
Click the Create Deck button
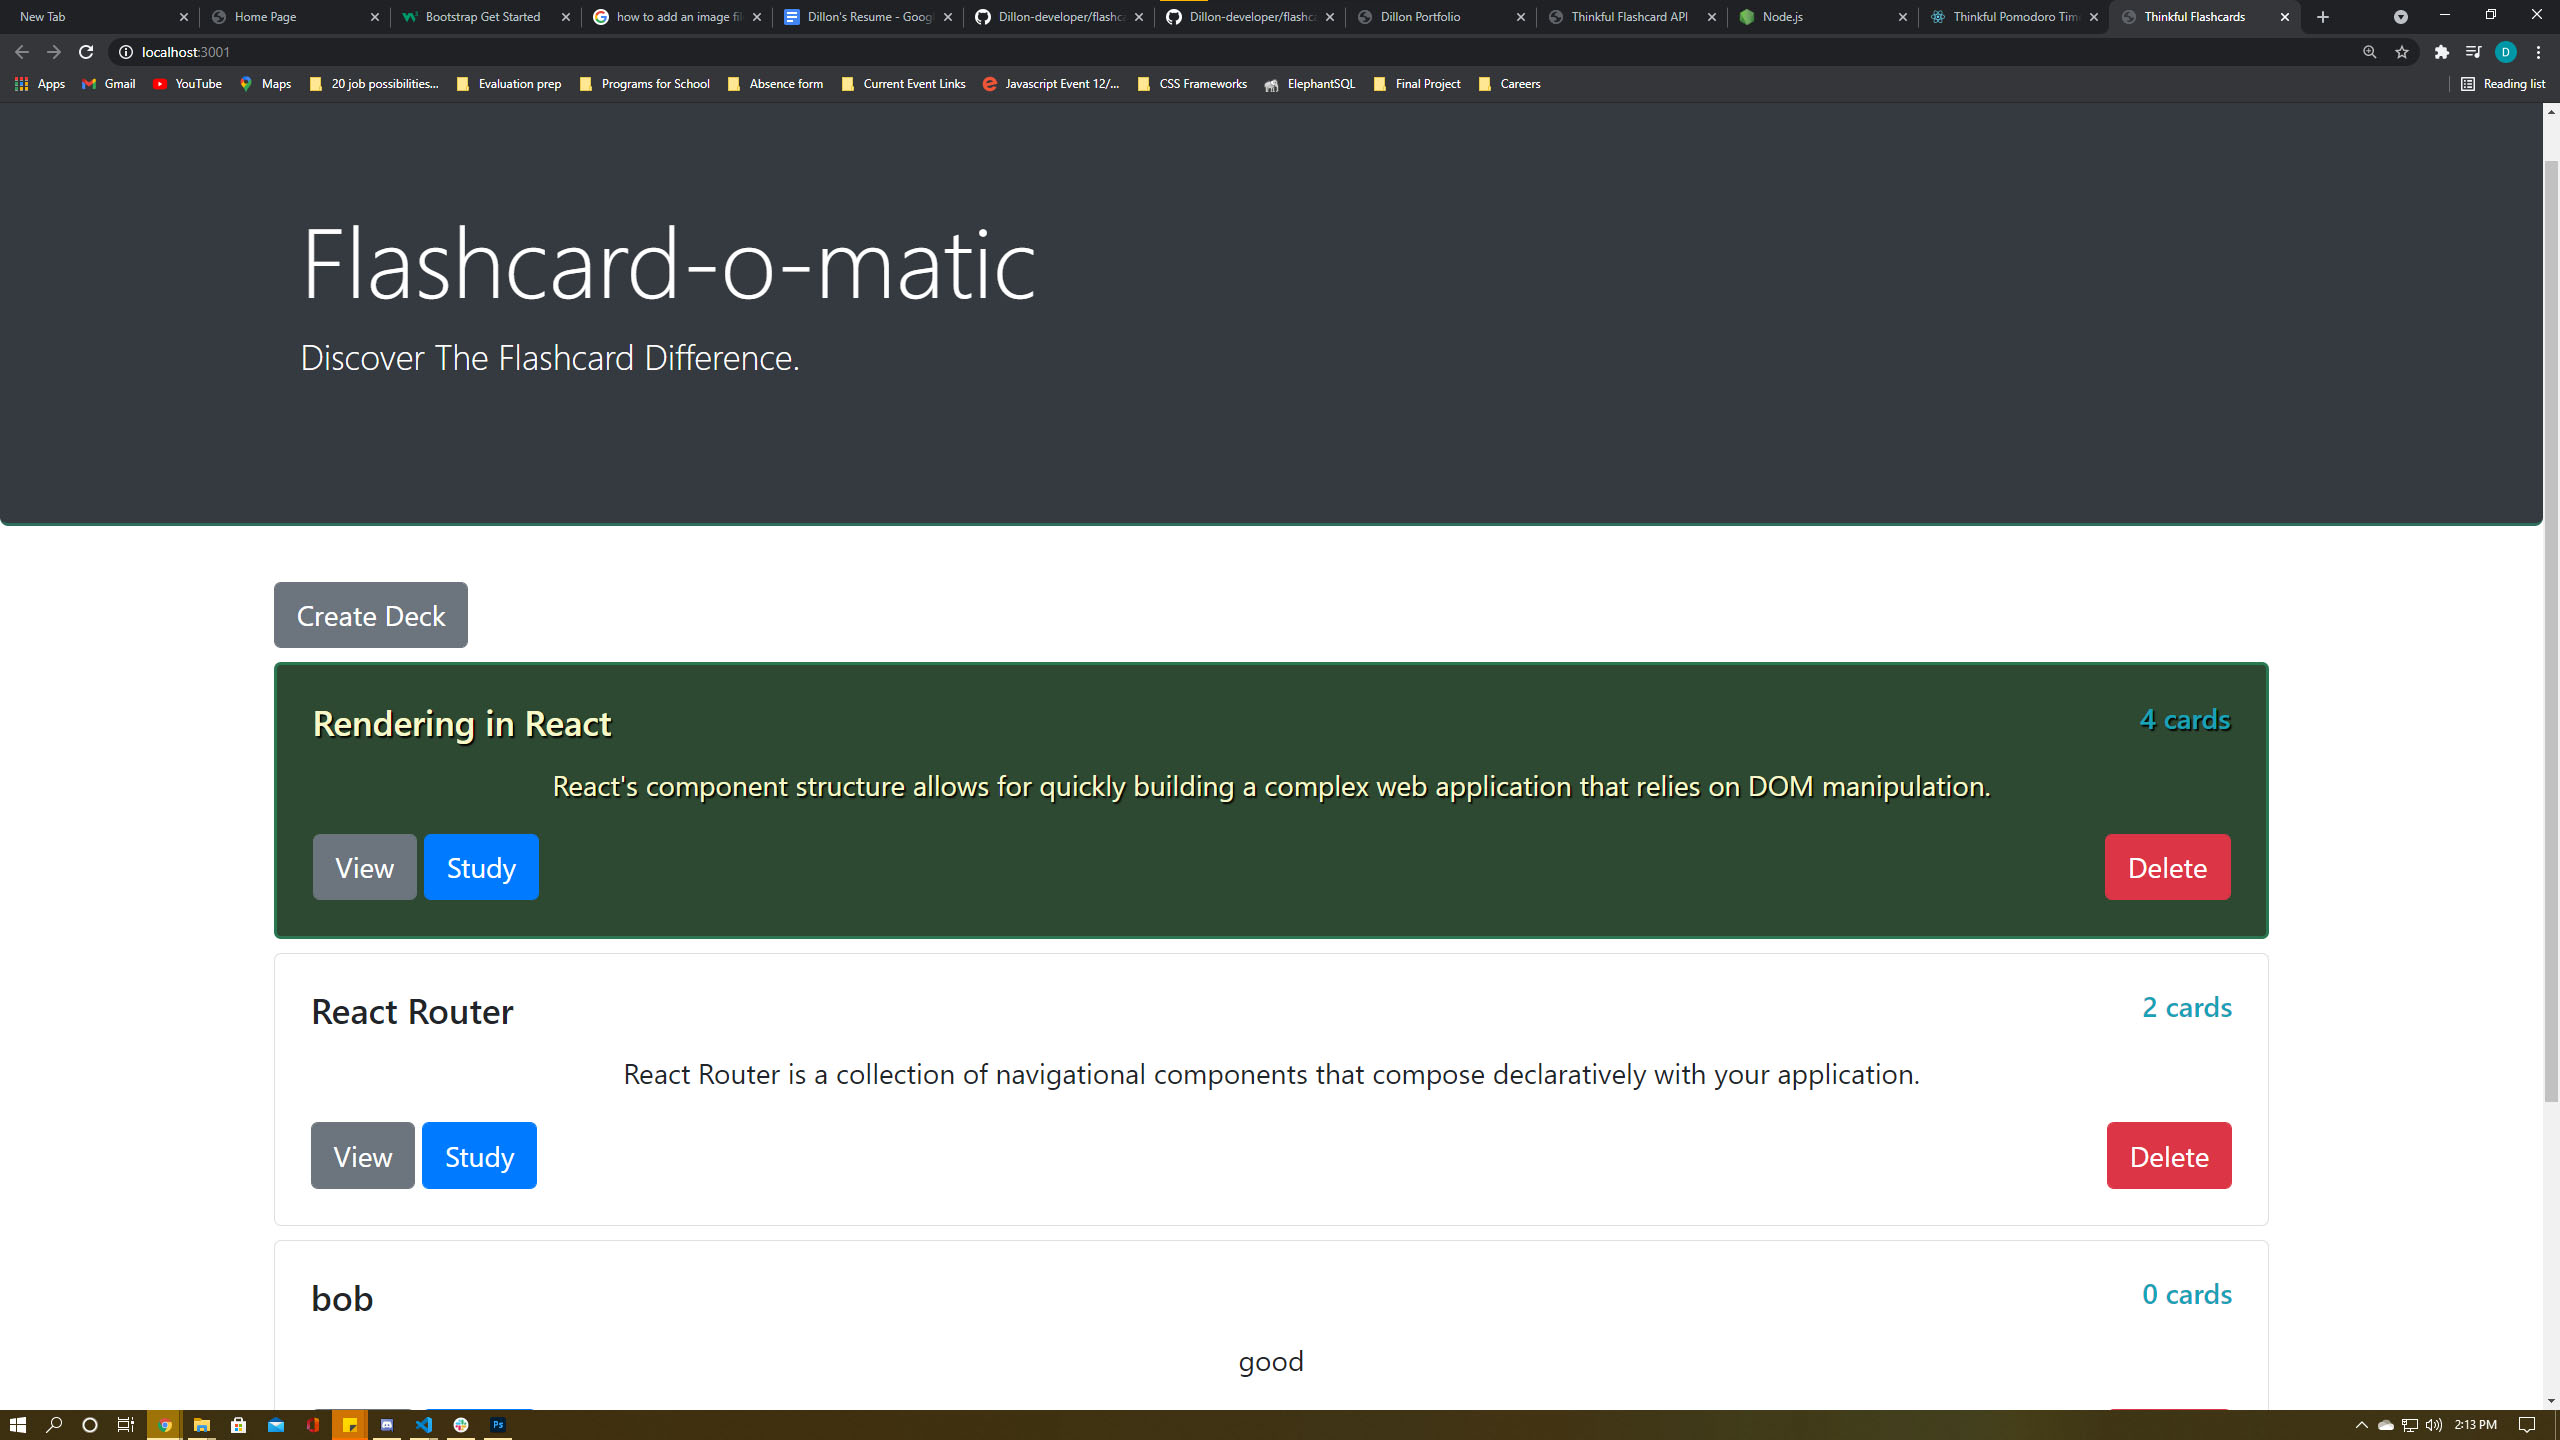coord(371,615)
